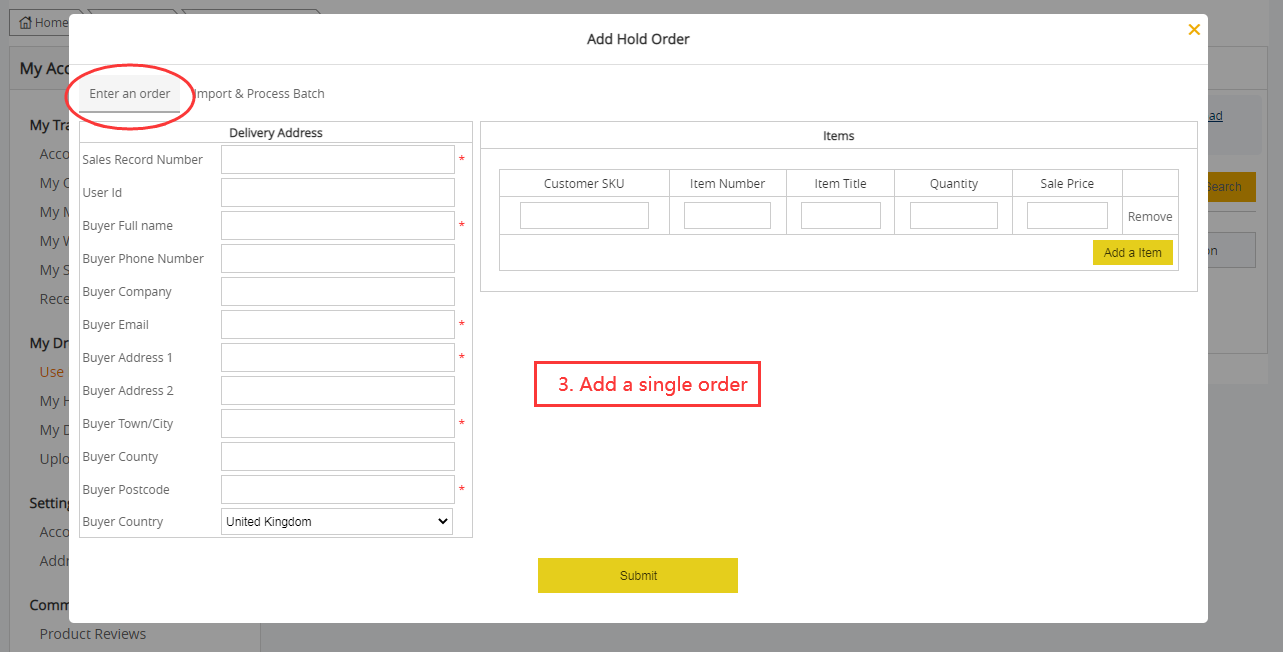1283x652 pixels.
Task: Switch to Enter an order tab
Action: [130, 94]
